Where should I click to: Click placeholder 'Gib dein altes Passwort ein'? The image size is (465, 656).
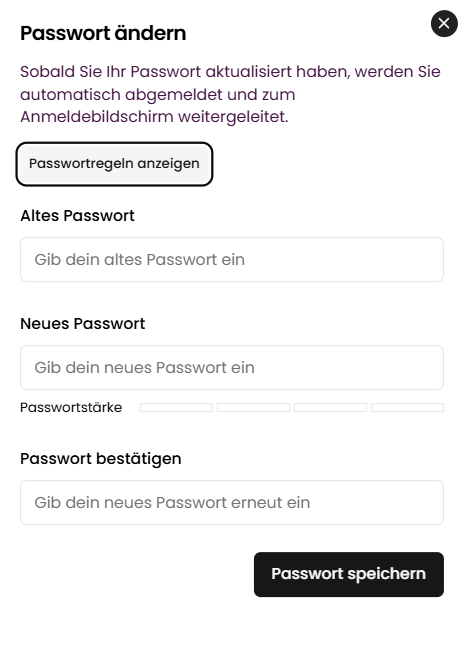click(139, 260)
